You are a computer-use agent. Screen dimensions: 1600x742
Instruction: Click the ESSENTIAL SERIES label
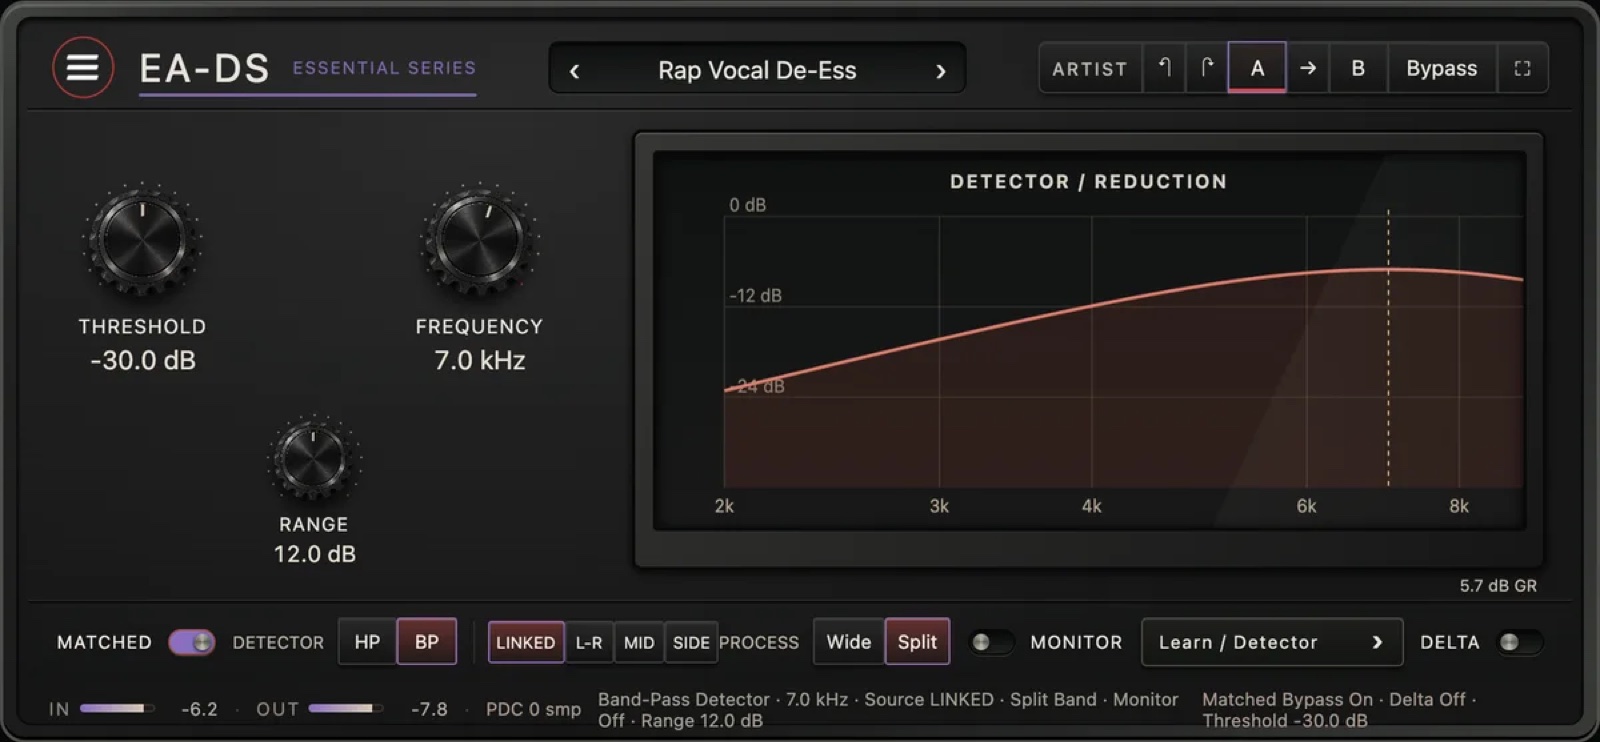pyautogui.click(x=384, y=68)
